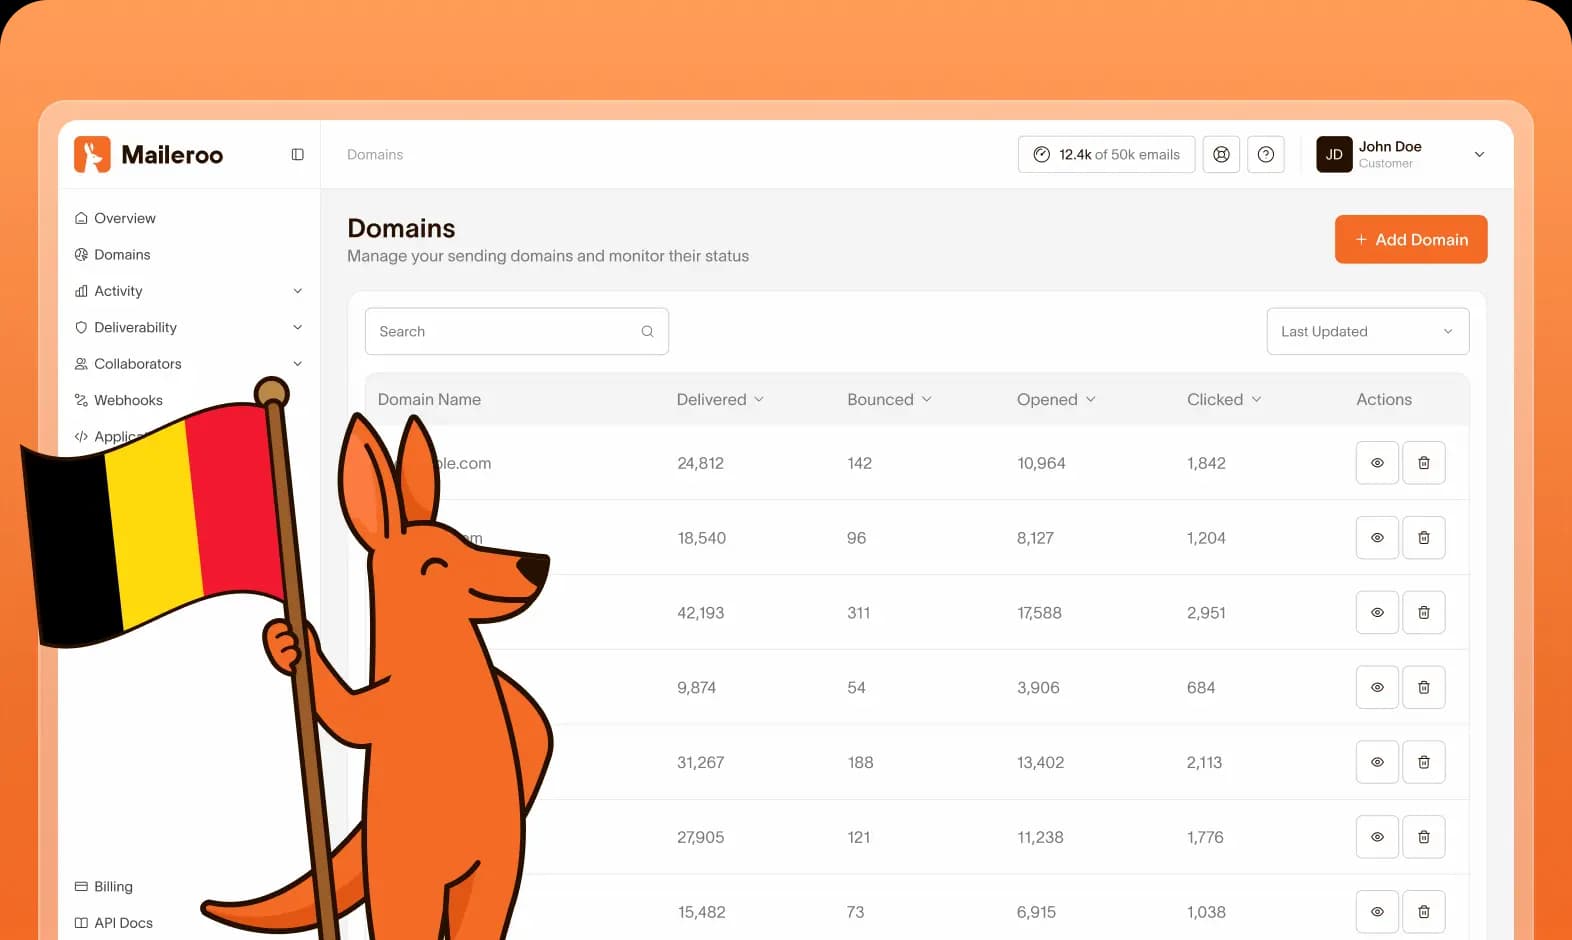View the domain with 27,905 delivered

[x=1377, y=837]
